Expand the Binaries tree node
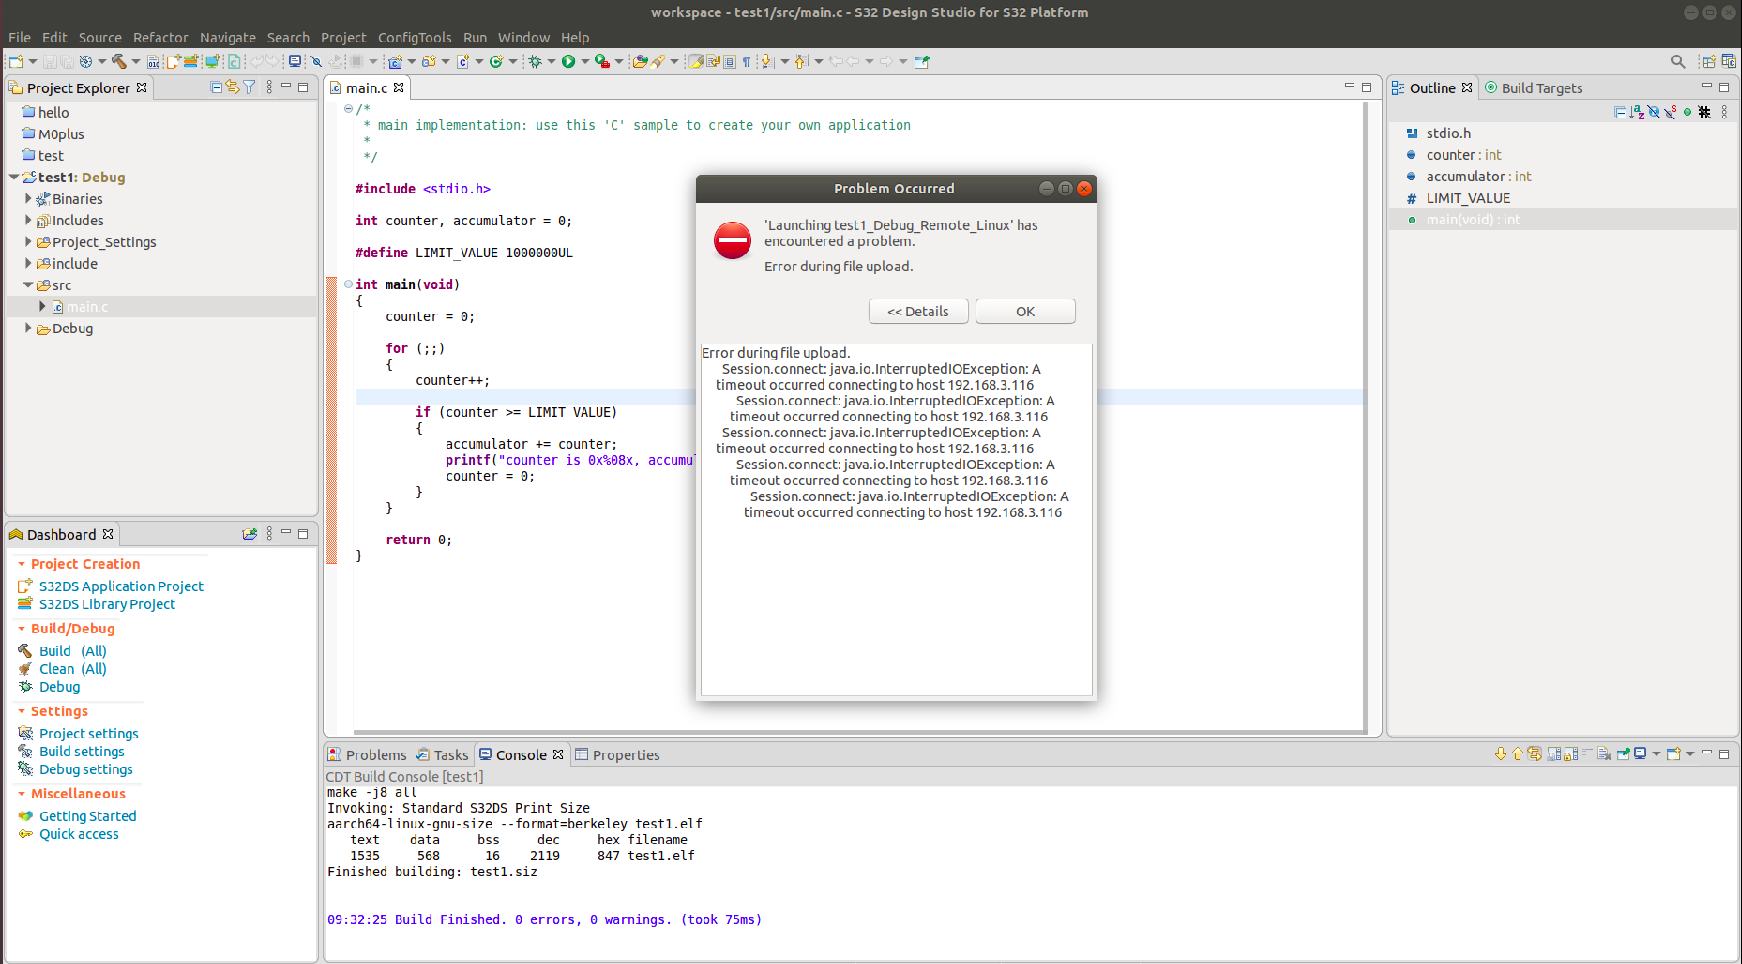This screenshot has width=1742, height=964. (x=28, y=199)
